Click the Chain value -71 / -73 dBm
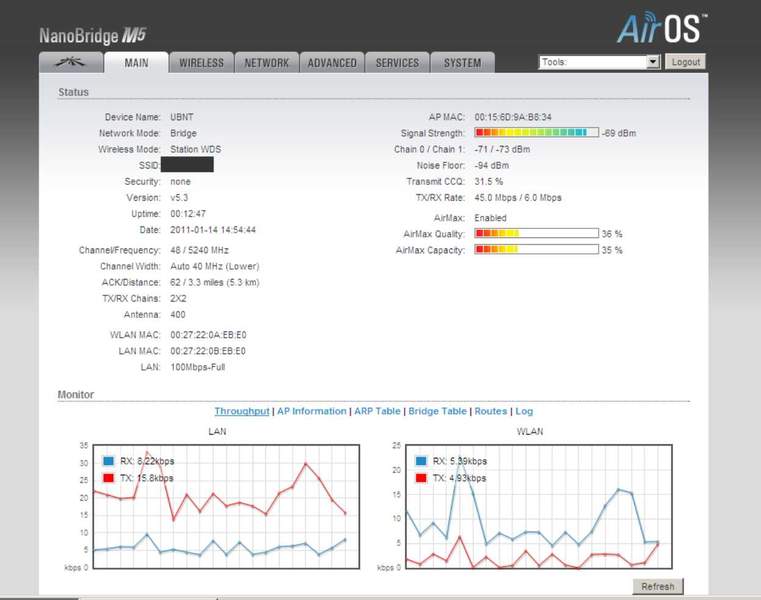The width and height of the screenshot is (761, 600). coord(502,149)
